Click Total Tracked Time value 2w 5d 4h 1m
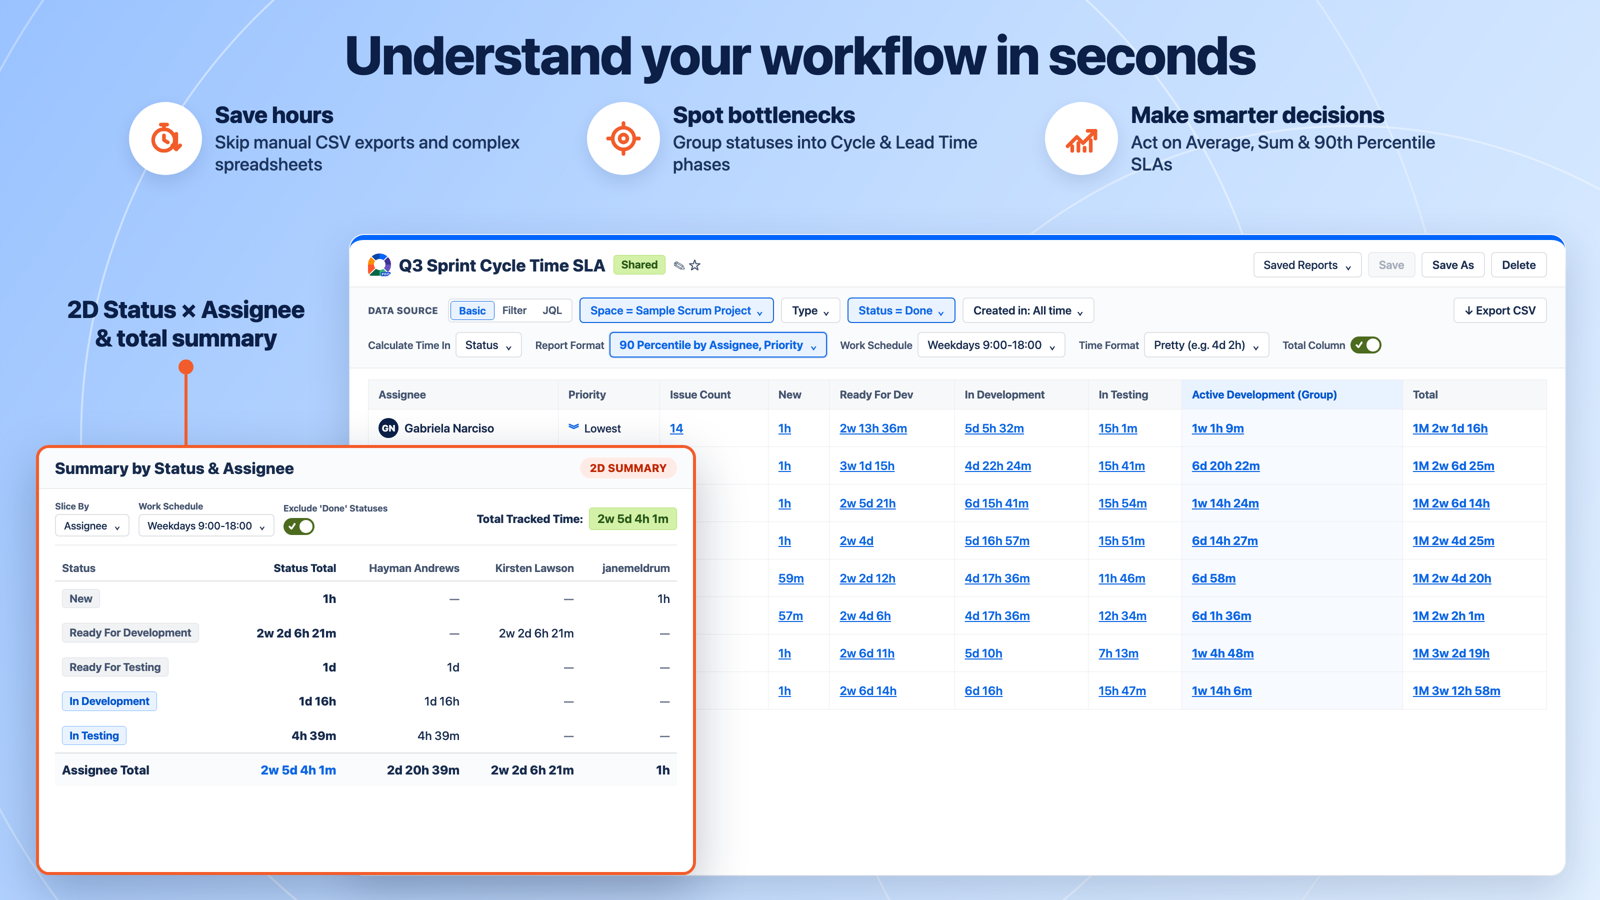 (633, 519)
